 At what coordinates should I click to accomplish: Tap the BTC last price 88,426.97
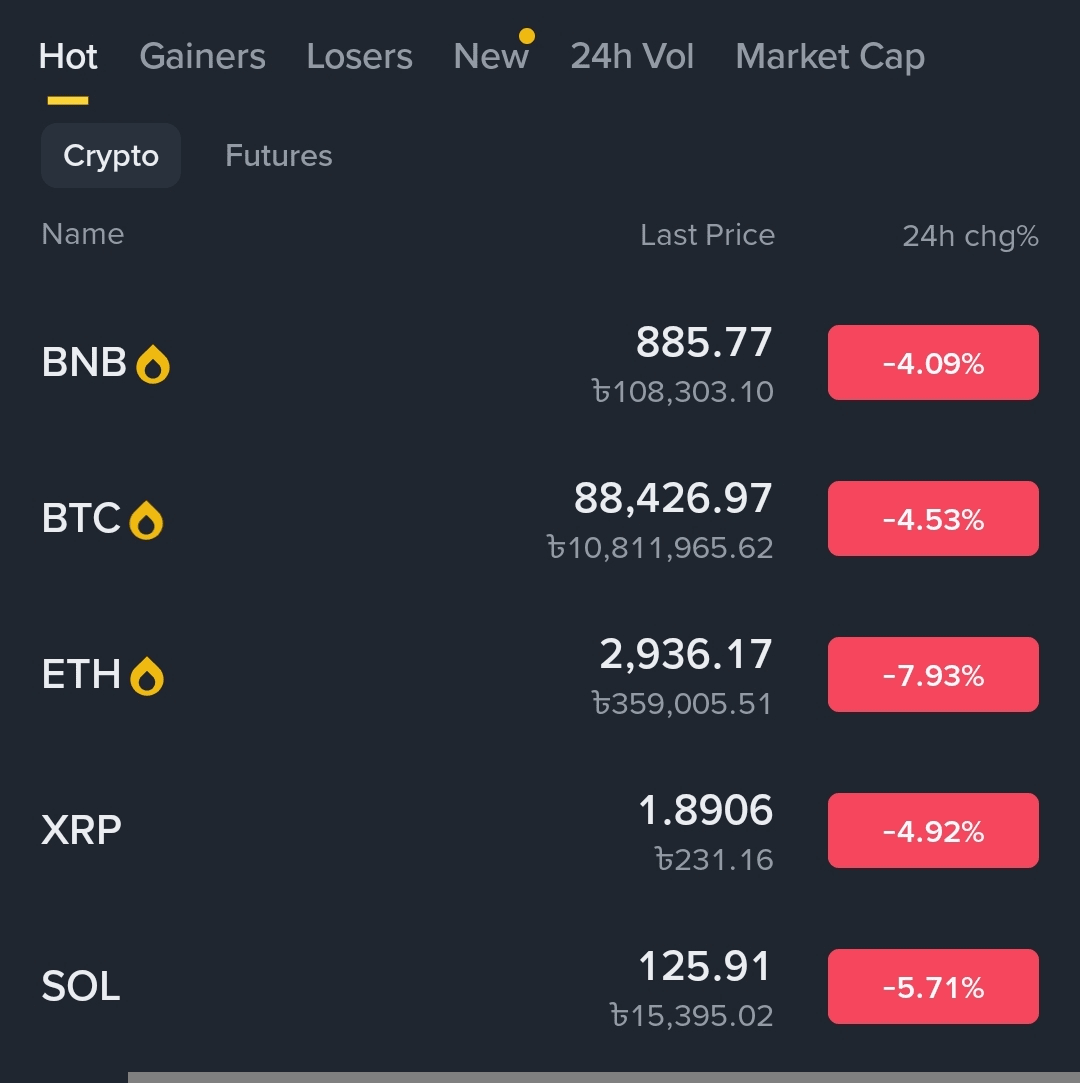[673, 499]
